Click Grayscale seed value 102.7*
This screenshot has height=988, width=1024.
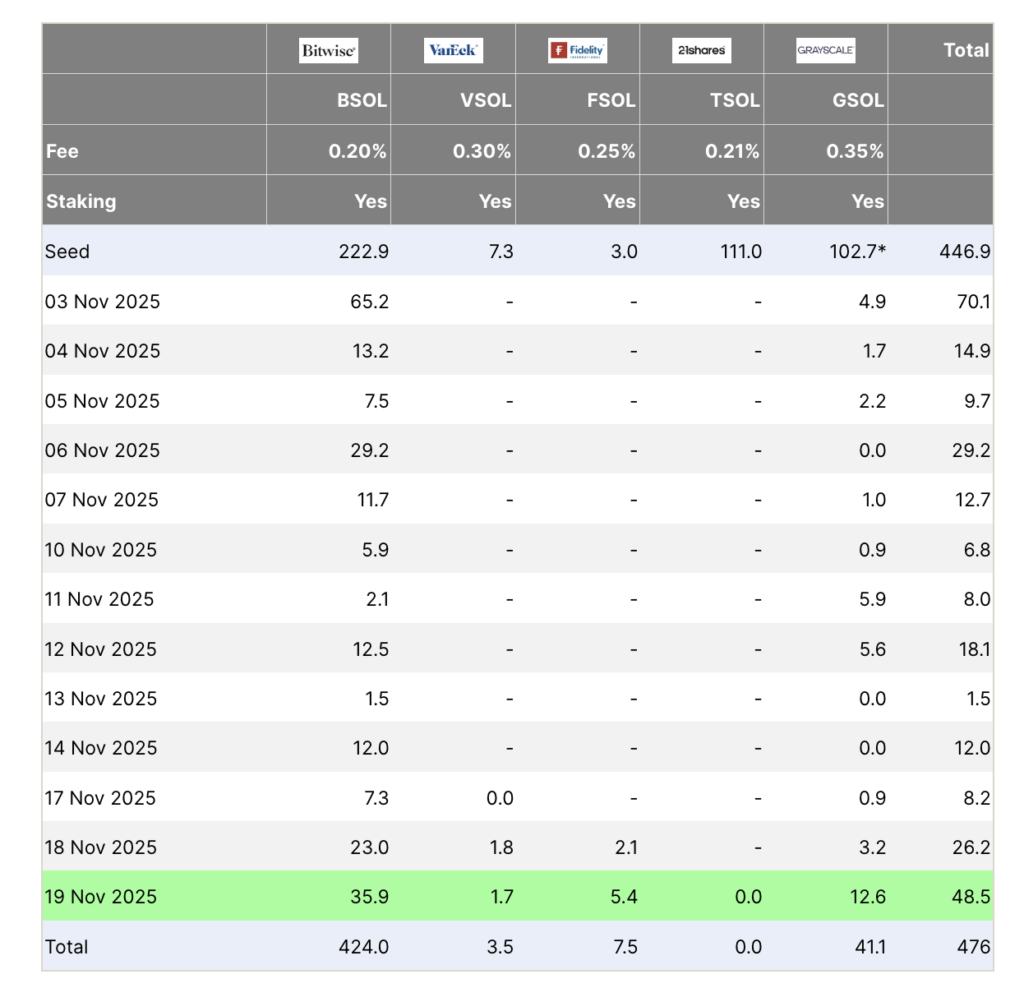pyautogui.click(x=857, y=252)
